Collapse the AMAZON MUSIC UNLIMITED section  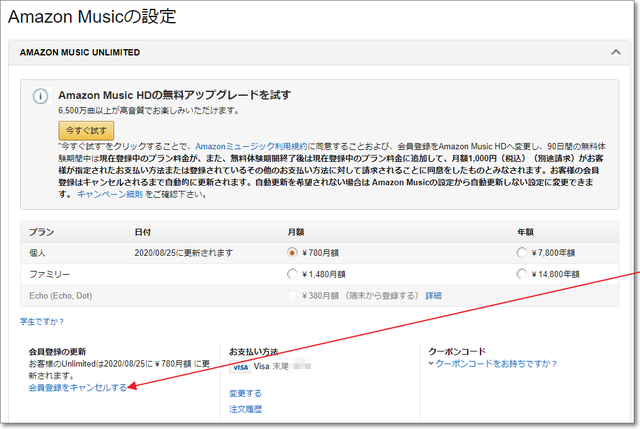pyautogui.click(x=614, y=52)
